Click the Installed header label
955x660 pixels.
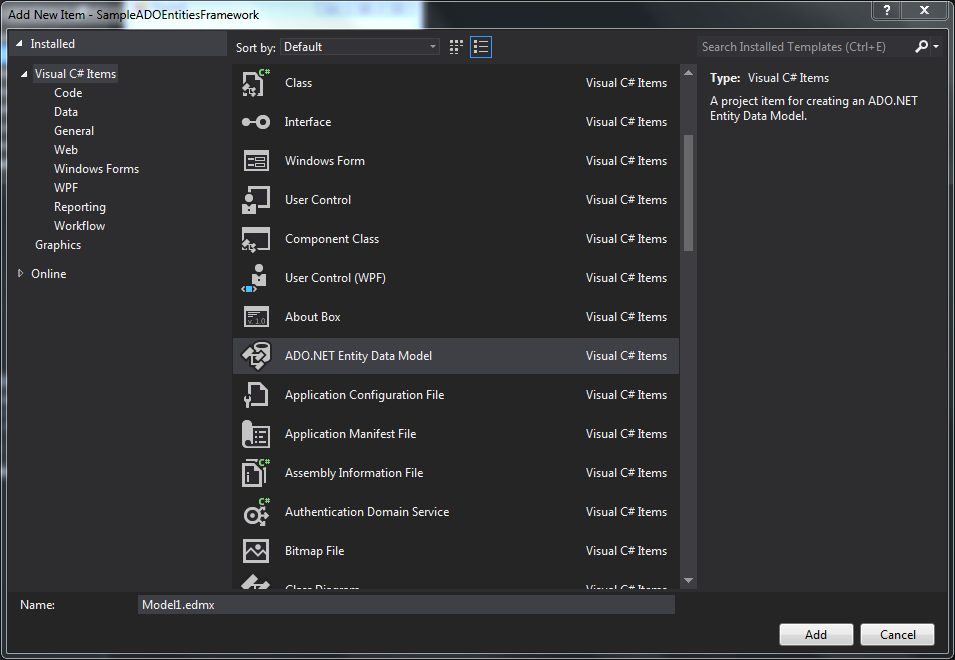click(x=52, y=44)
